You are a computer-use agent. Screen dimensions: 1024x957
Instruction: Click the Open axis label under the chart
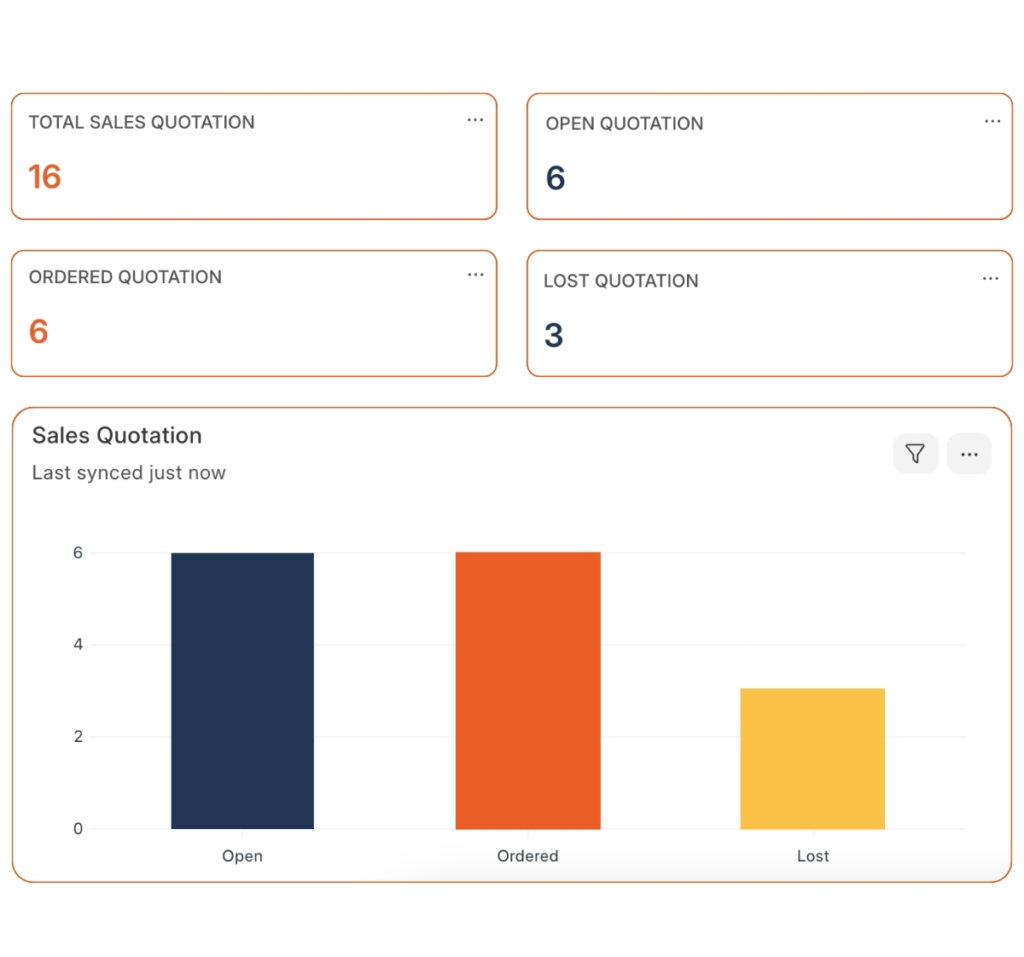click(242, 856)
